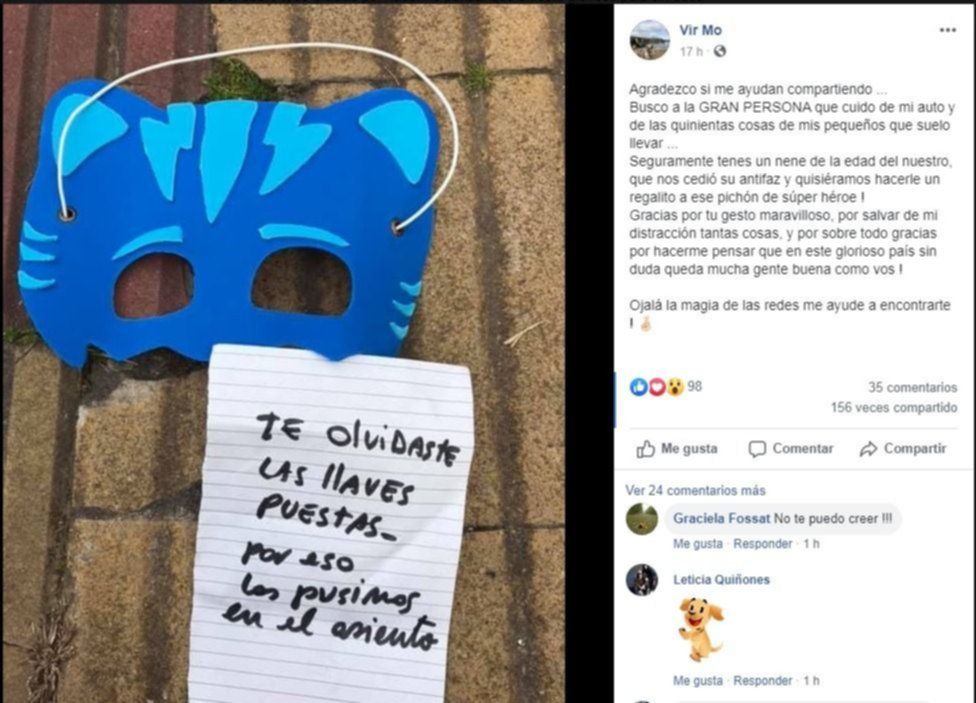Screen dimensions: 976x703
Task: Click the Comentar speech bubble button
Action: pyautogui.click(x=791, y=449)
